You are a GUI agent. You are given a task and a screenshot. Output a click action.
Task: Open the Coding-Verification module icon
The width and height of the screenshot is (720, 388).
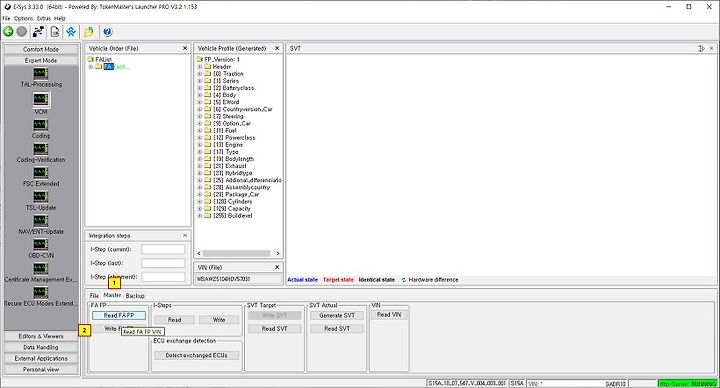pyautogui.click(x=41, y=149)
